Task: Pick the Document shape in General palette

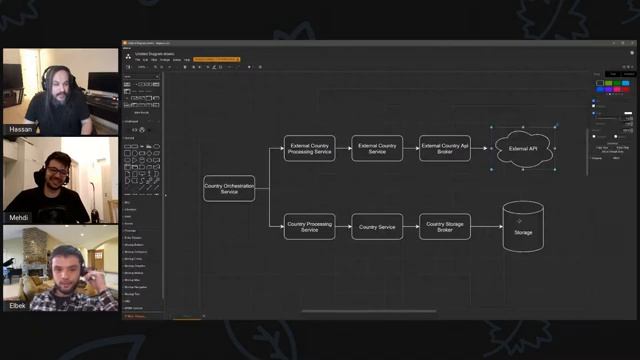Action: pyautogui.click(x=156, y=160)
